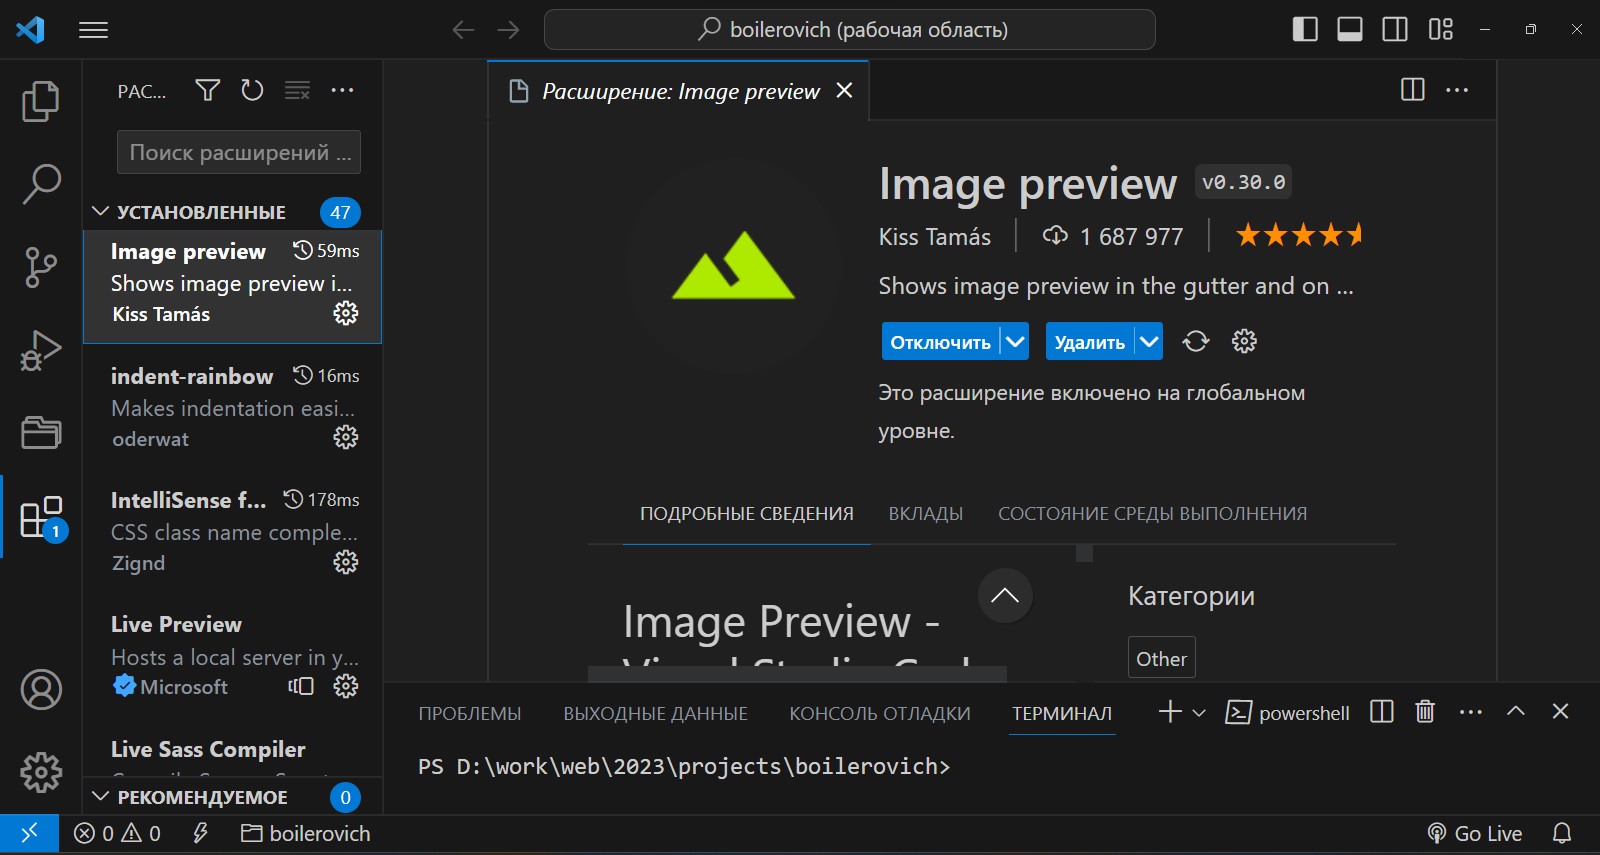Click the command center search box
The width and height of the screenshot is (1600, 855).
850,30
